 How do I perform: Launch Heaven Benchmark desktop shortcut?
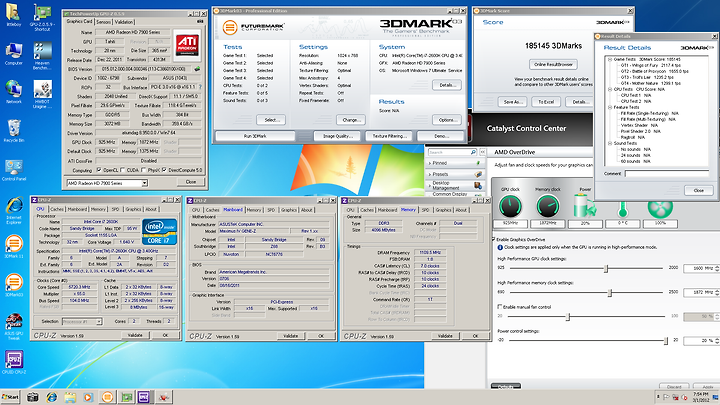42,56
